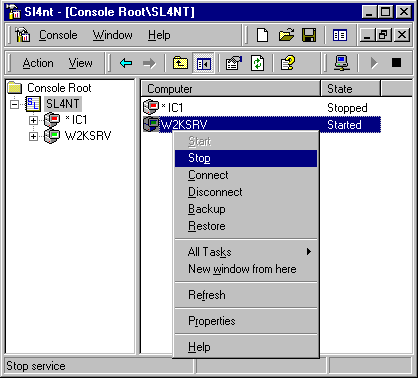Image resolution: width=418 pixels, height=378 pixels.
Task: Open the Action menu
Action: pyautogui.click(x=38, y=63)
